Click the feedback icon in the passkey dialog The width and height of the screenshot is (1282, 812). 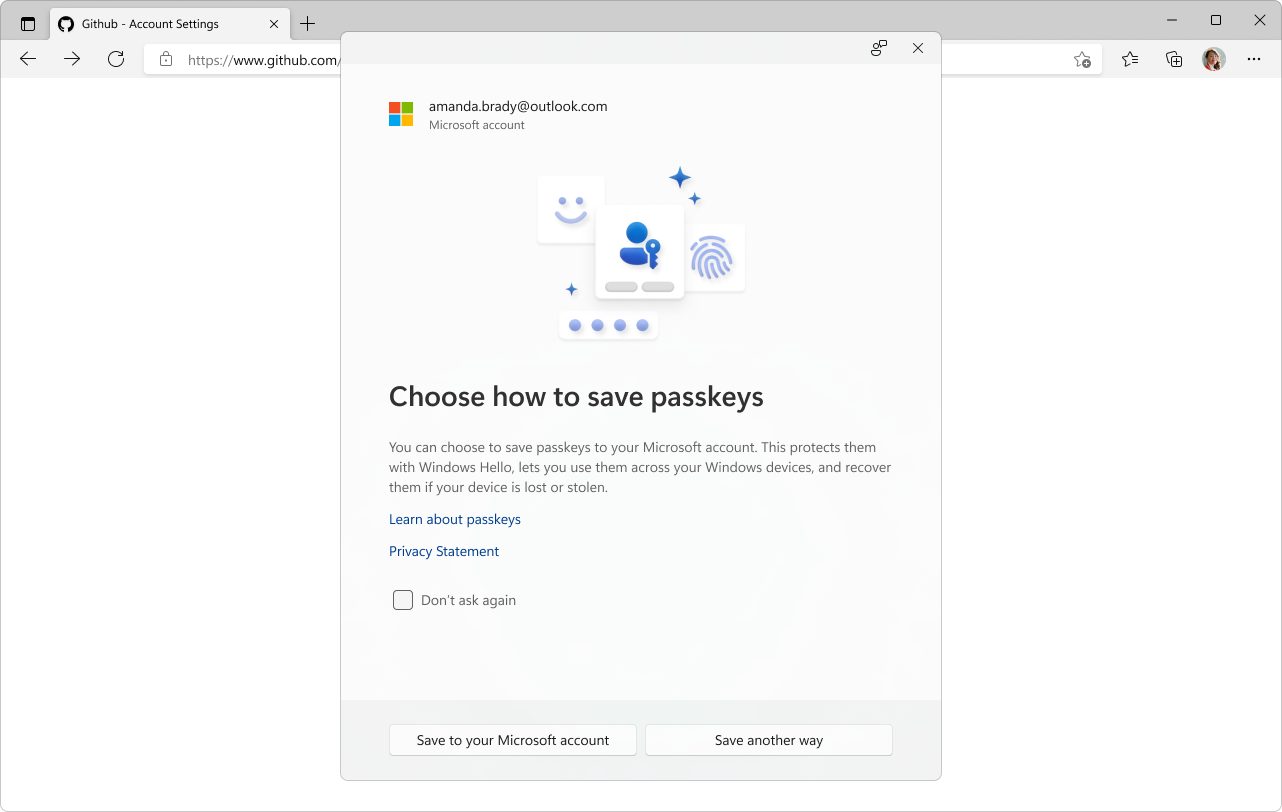pos(878,47)
